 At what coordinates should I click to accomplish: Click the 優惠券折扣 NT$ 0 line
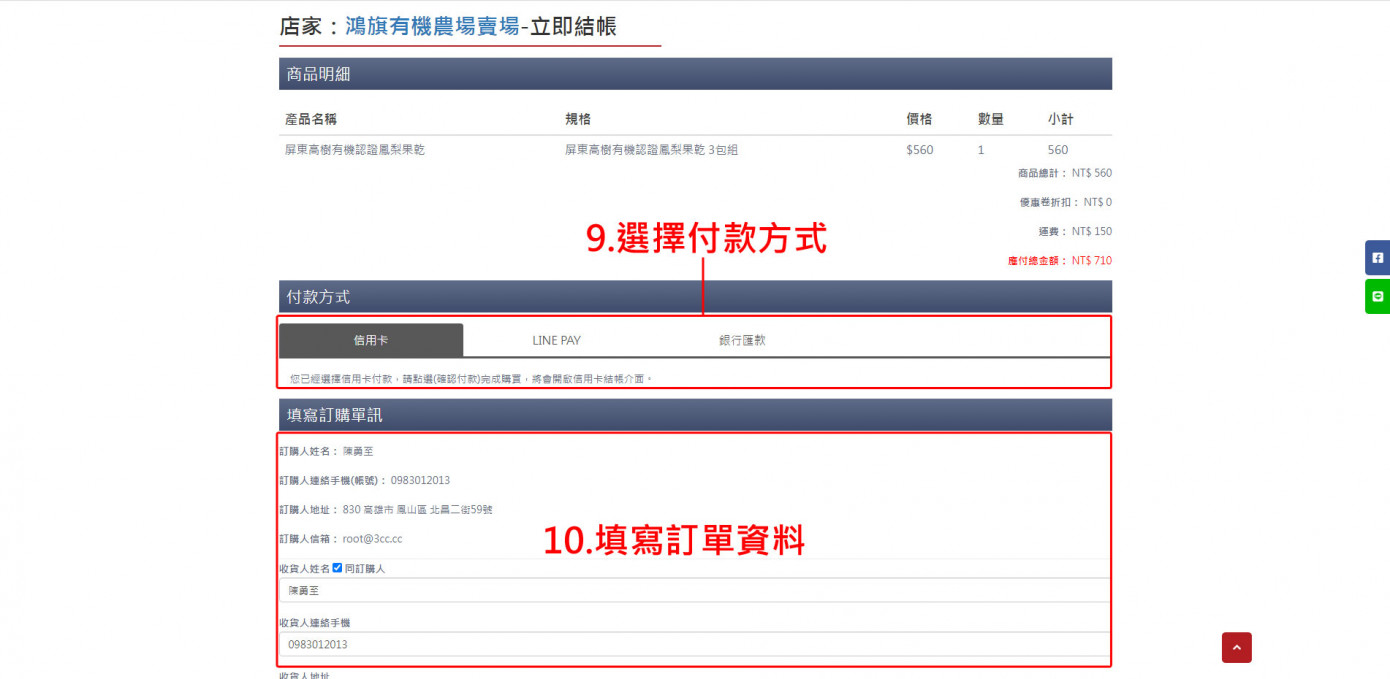(1066, 202)
